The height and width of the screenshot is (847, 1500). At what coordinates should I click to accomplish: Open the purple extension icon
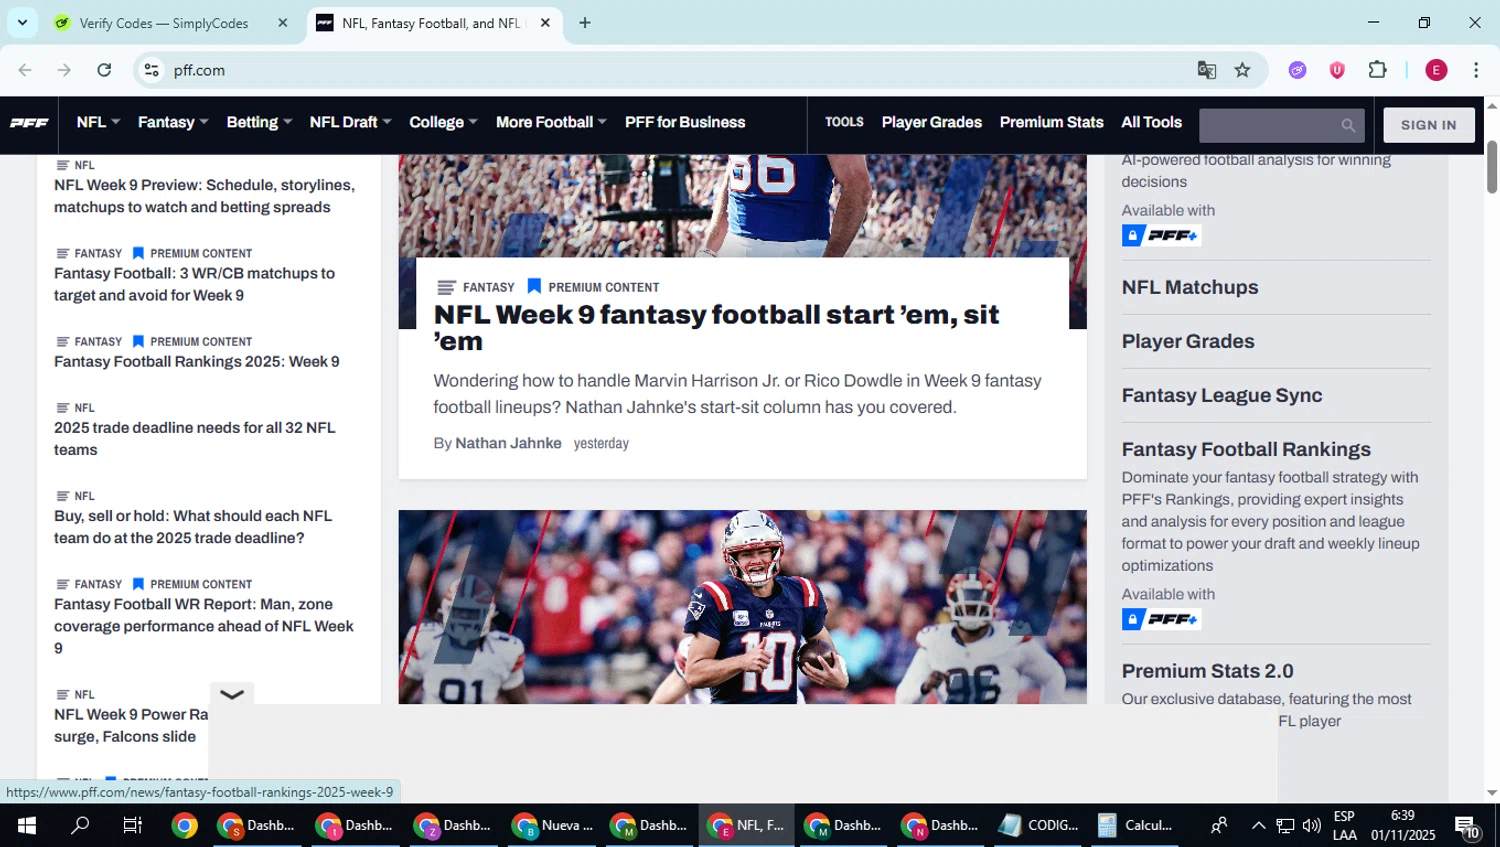click(1297, 70)
